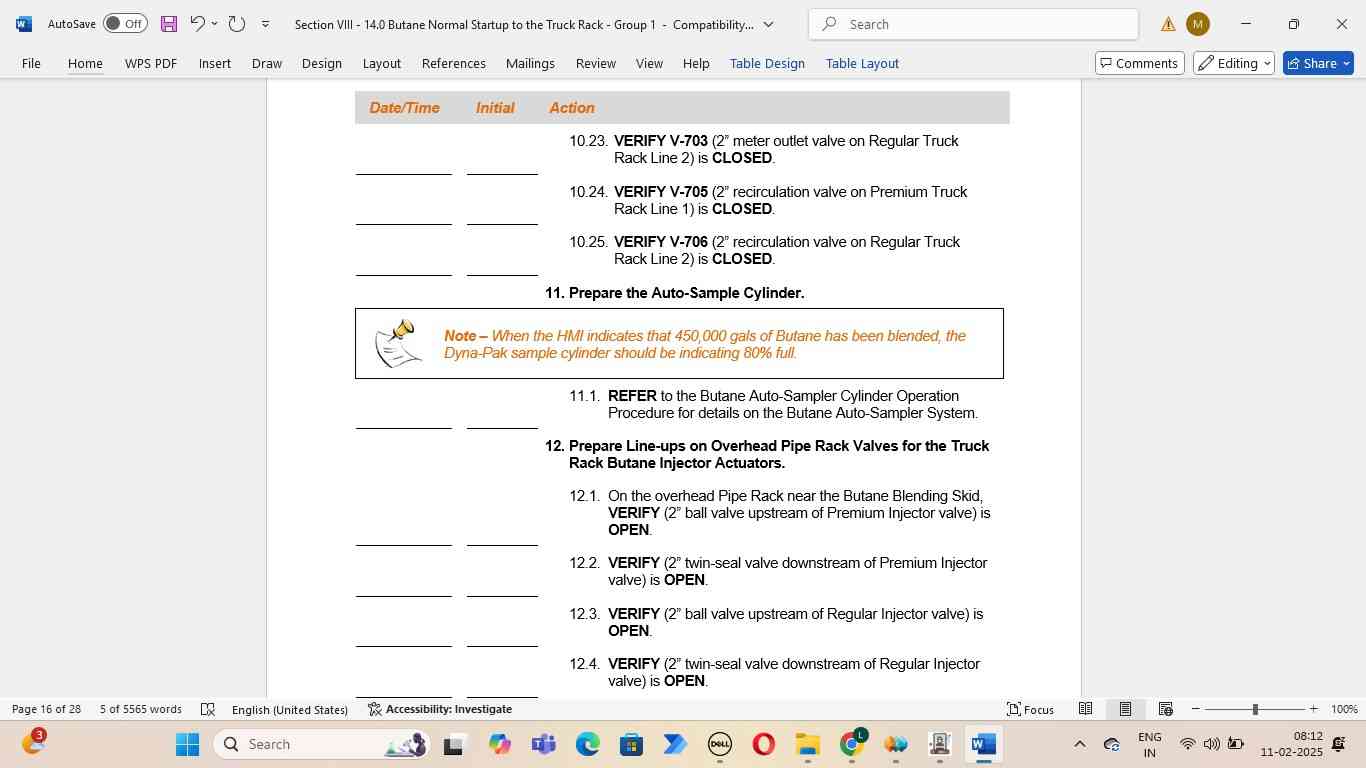Viewport: 1366px width, 768px height.
Task: Click heading '11. Prepare the Auto-Sample Cylinder.'
Action: [x=674, y=293]
